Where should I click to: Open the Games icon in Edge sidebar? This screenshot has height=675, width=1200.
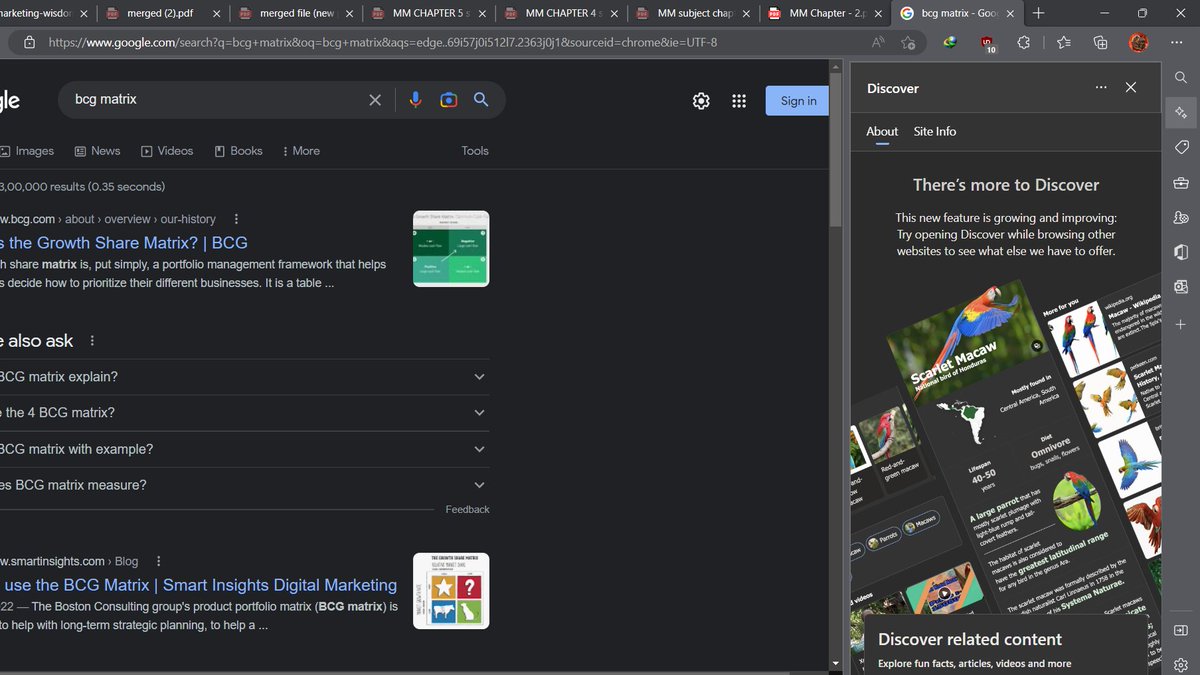(x=1181, y=217)
